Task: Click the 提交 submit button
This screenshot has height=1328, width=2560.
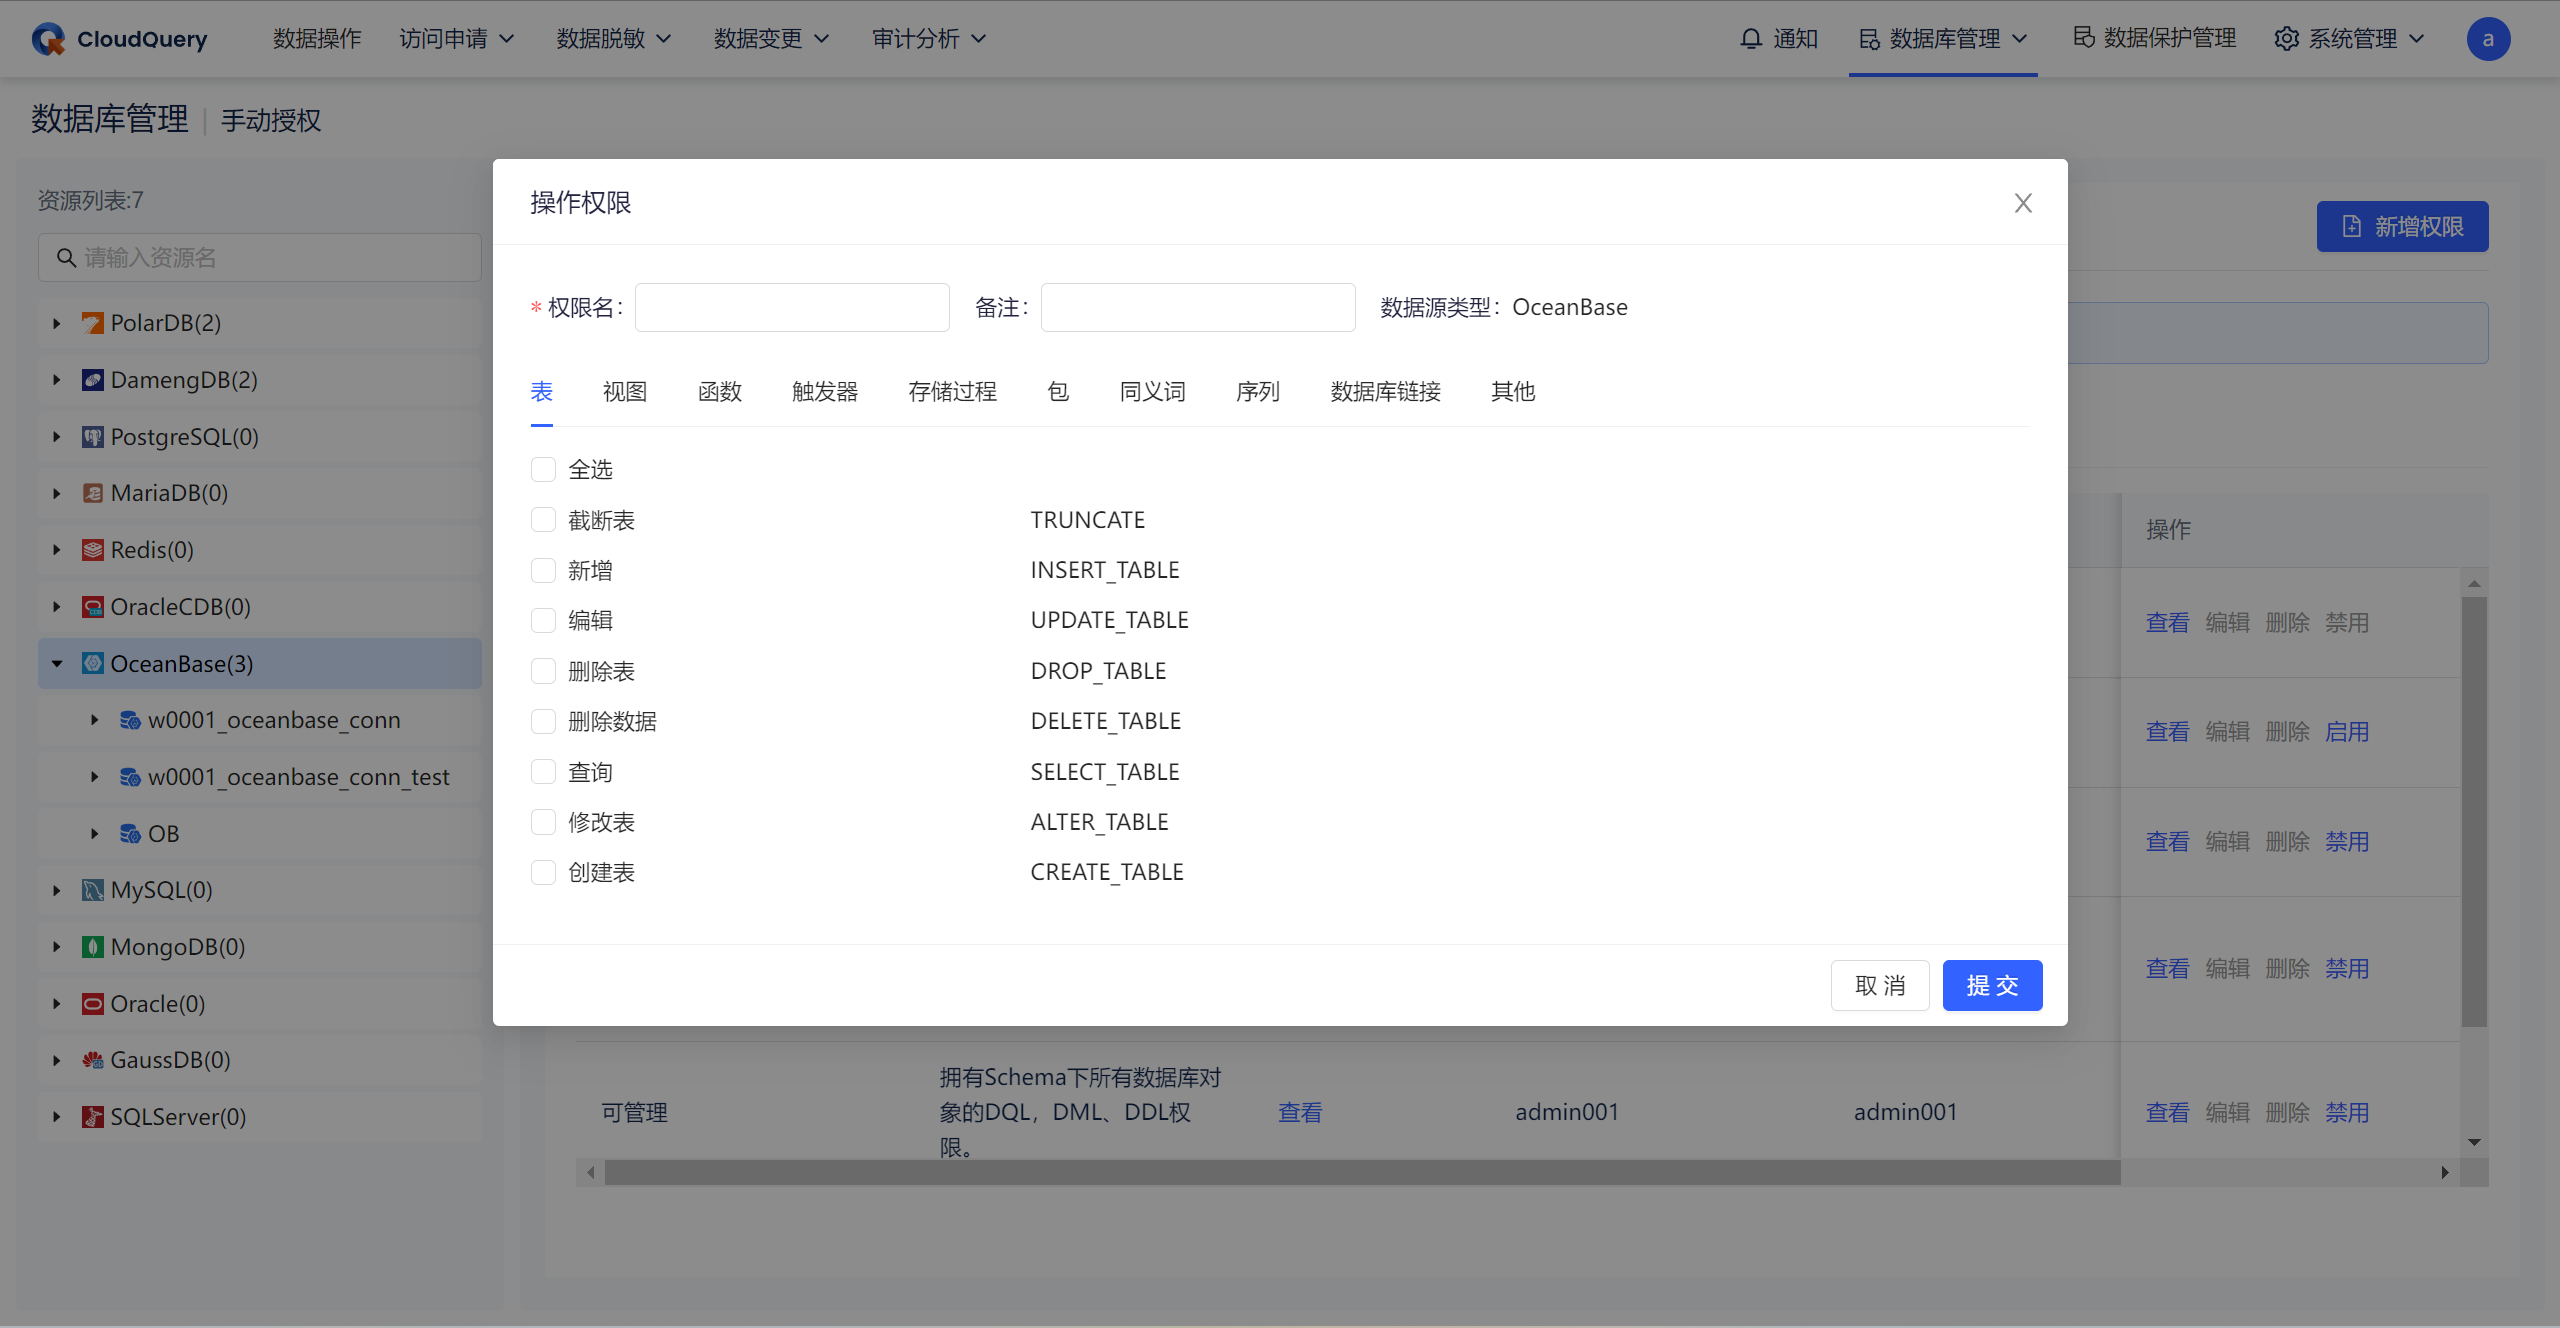Action: 1991,986
